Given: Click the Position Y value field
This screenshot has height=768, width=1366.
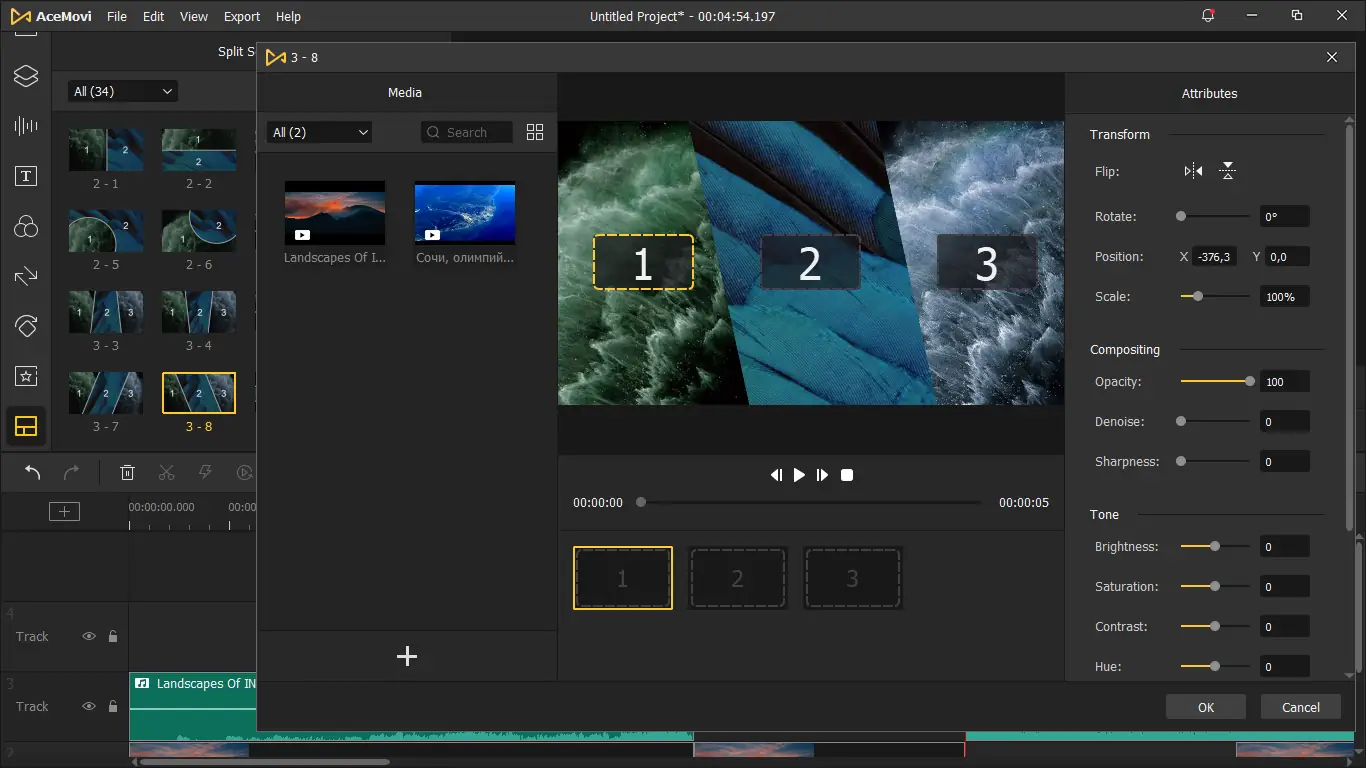Looking at the screenshot, I should pyautogui.click(x=1287, y=257).
